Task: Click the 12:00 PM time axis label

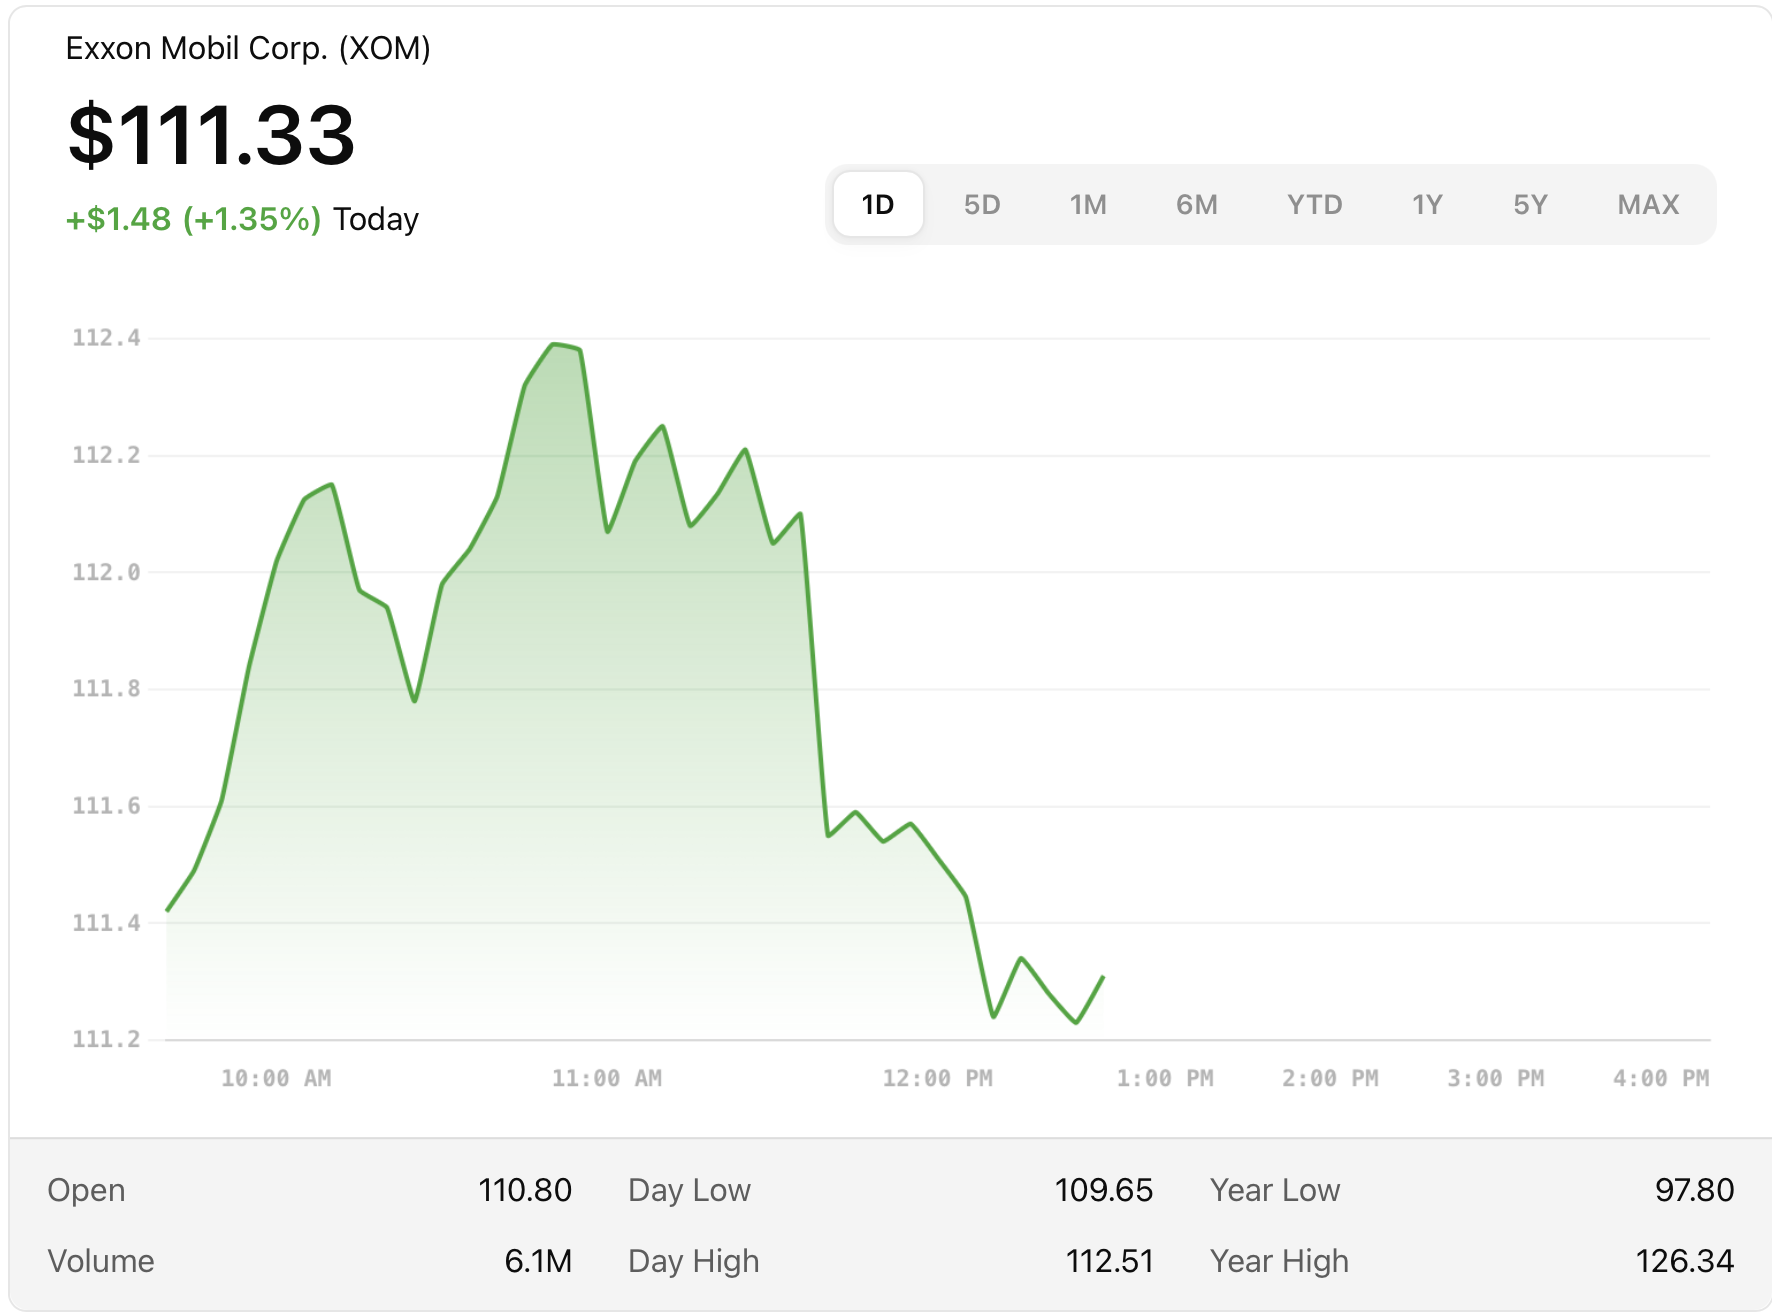Action: point(937,1078)
